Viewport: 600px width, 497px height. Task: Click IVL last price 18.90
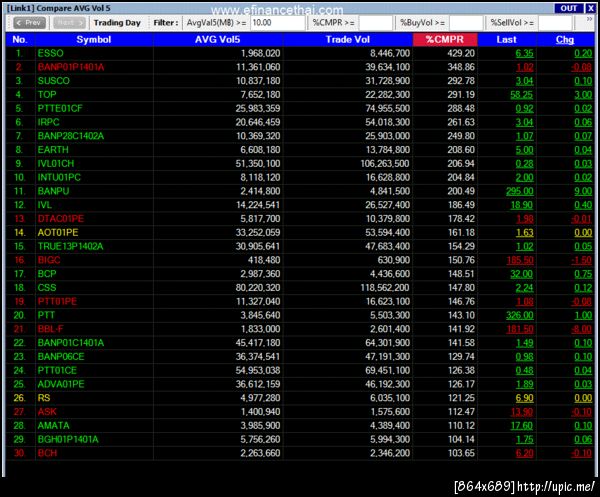click(x=522, y=205)
